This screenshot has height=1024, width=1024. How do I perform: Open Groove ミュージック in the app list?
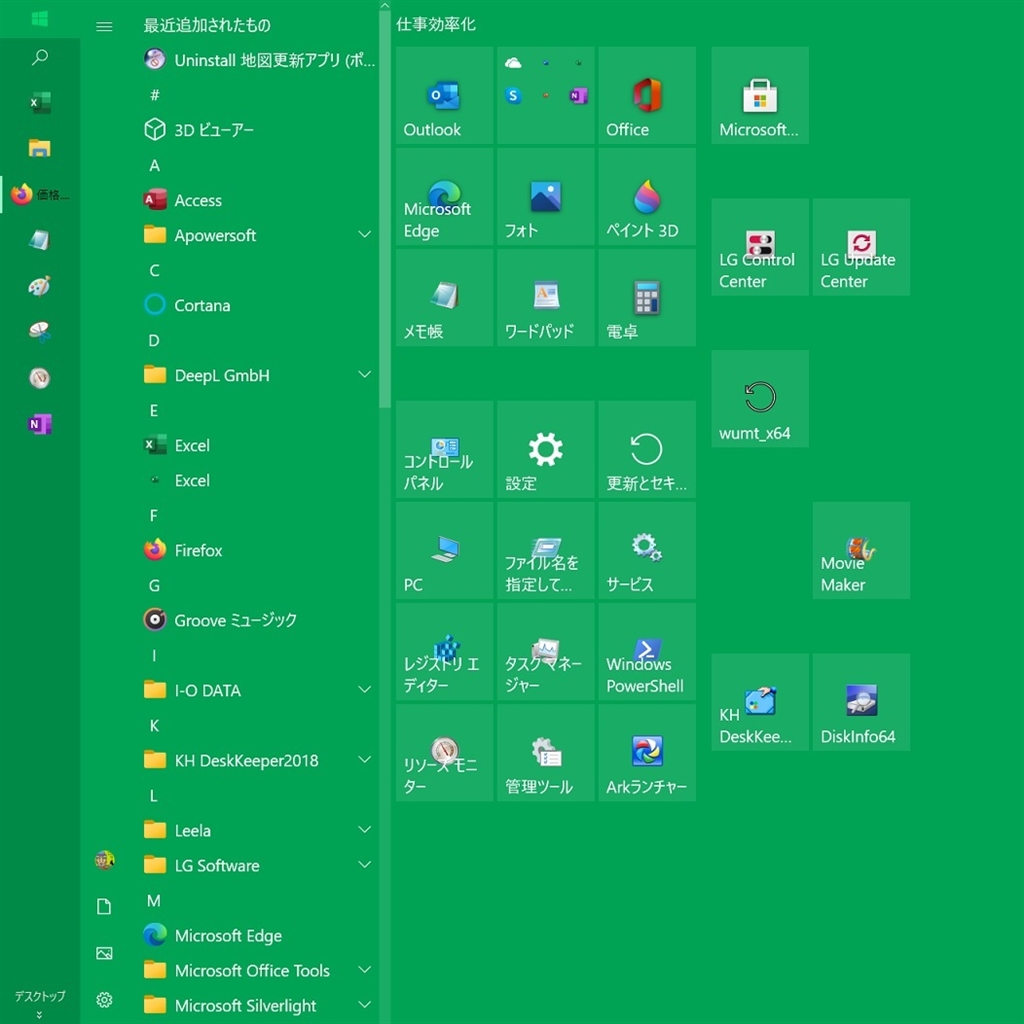click(x=258, y=620)
